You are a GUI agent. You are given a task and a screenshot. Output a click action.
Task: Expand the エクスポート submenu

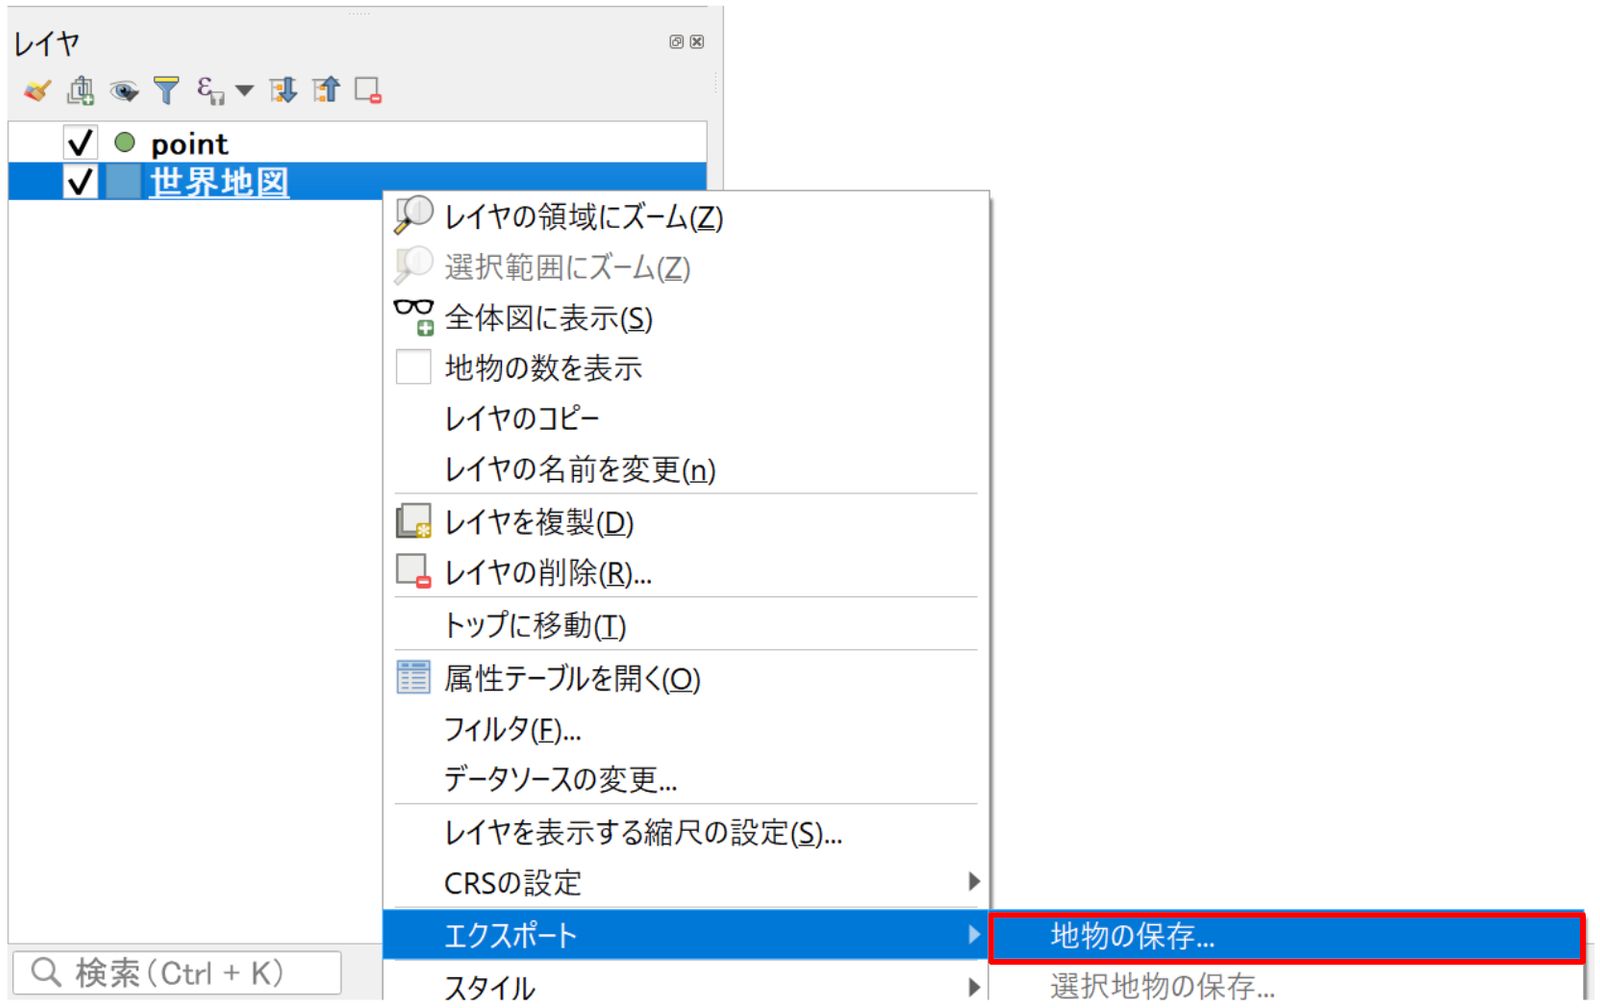coord(686,935)
